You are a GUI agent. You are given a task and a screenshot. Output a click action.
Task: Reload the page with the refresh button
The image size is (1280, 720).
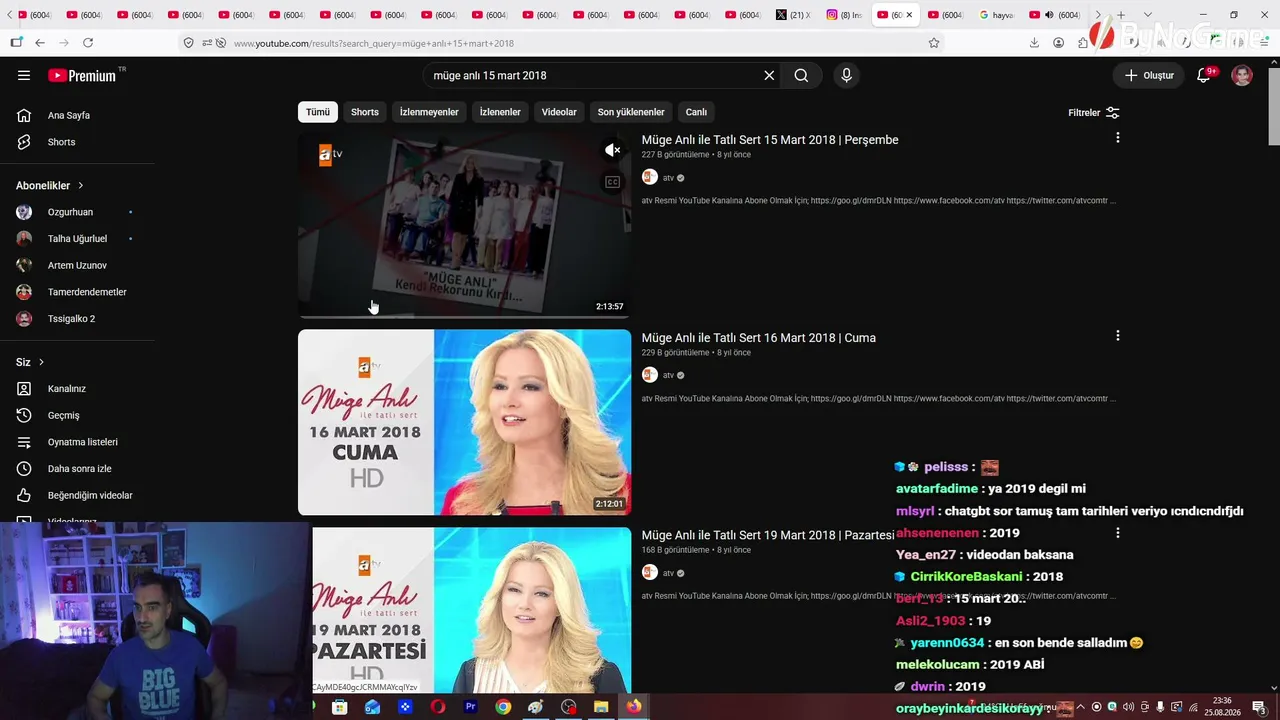coord(88,43)
